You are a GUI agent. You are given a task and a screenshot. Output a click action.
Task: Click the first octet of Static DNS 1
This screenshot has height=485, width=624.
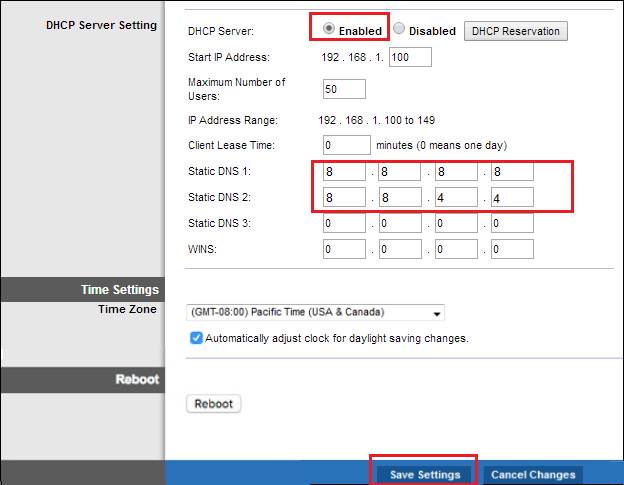[344, 172]
